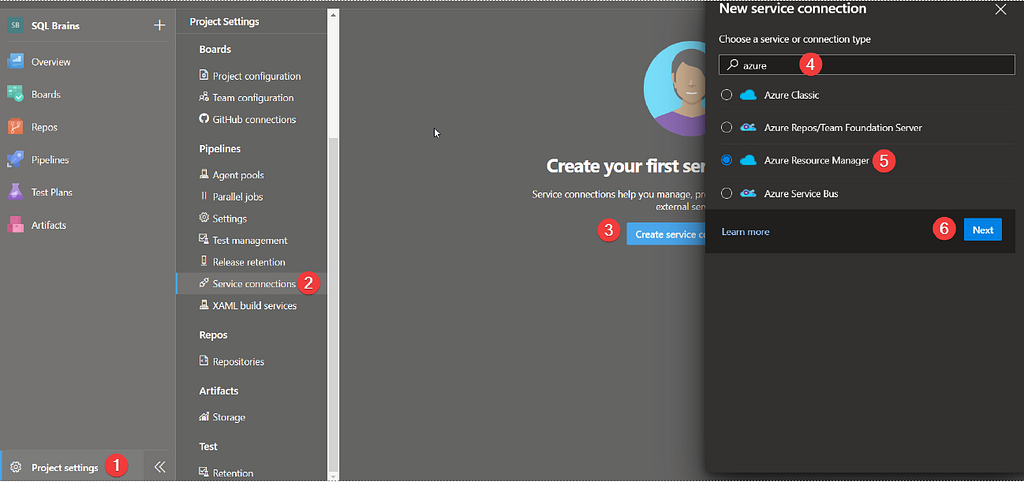Select Azure Repos/Team Foundation Server radio button
Screen dimensions: 1024x482
(726, 127)
